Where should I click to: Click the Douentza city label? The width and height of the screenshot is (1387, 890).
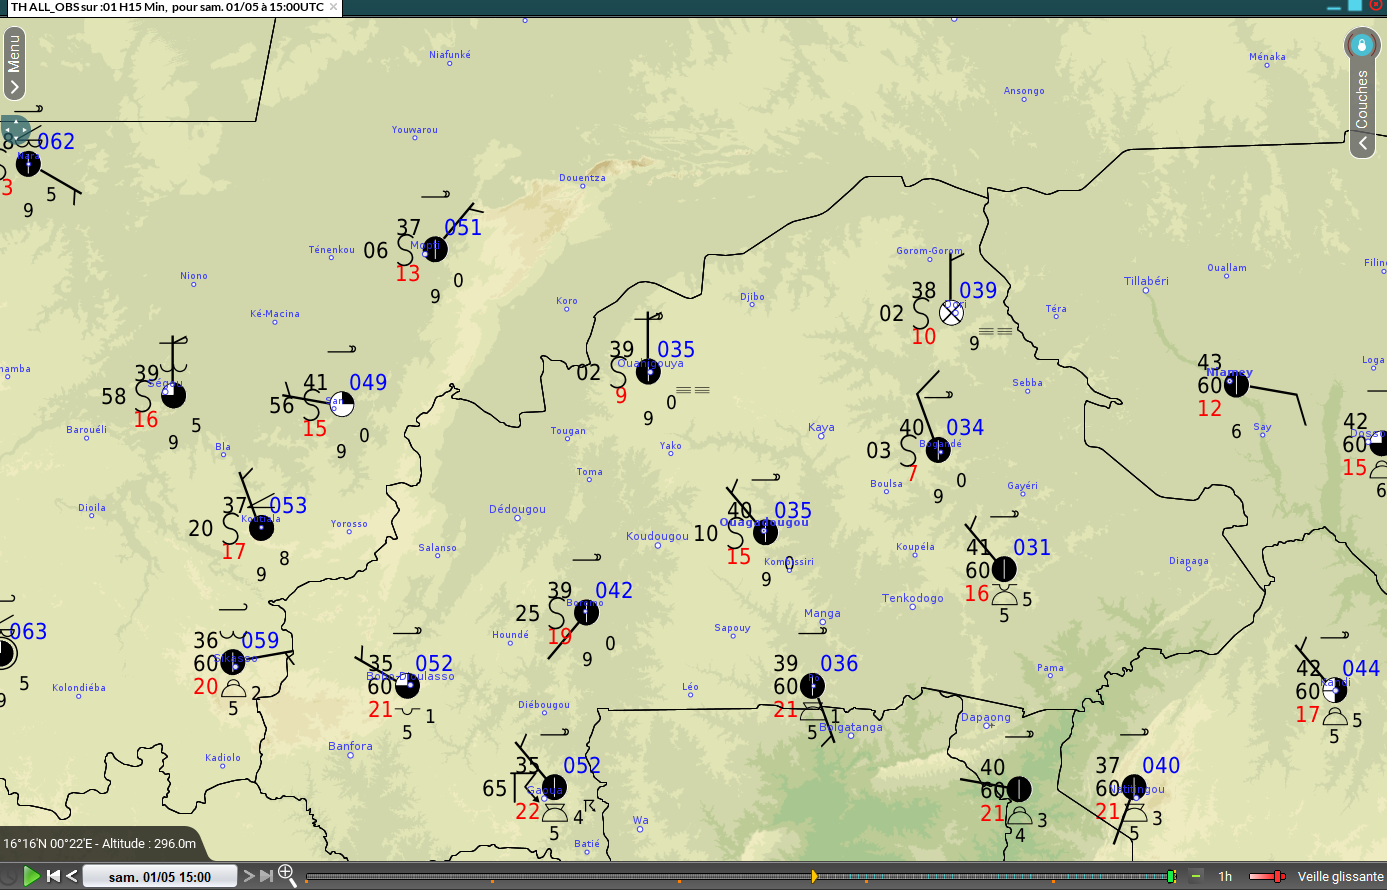582,178
